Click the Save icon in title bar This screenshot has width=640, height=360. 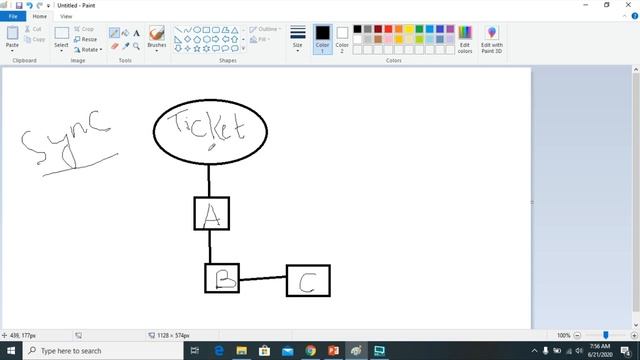(x=19, y=5)
